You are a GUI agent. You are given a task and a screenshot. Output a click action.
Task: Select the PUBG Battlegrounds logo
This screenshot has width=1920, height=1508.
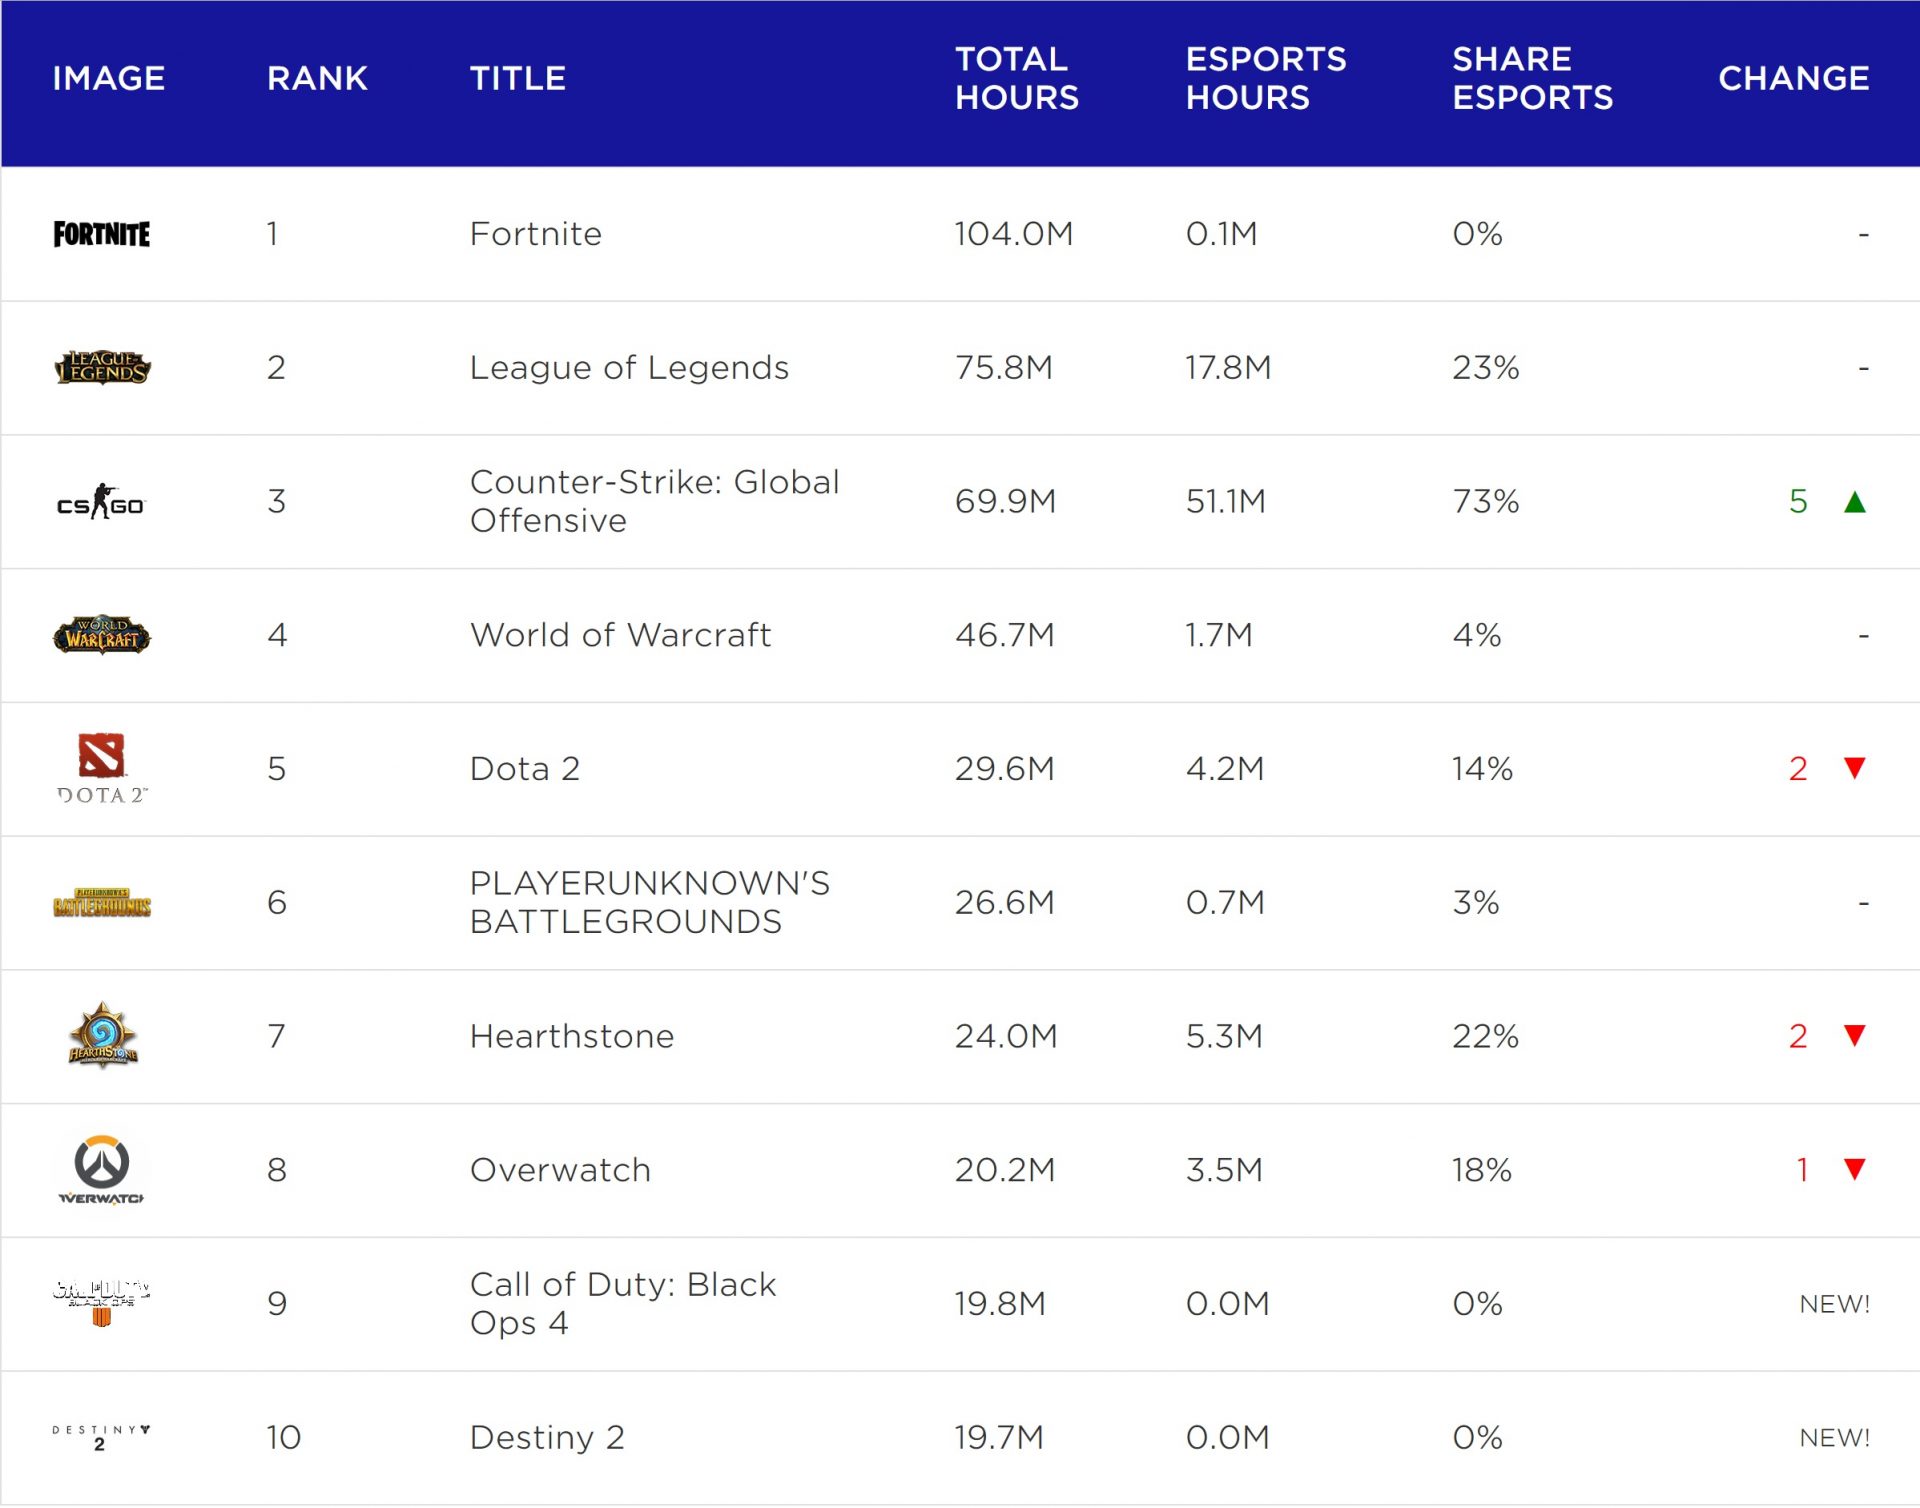pos(102,903)
